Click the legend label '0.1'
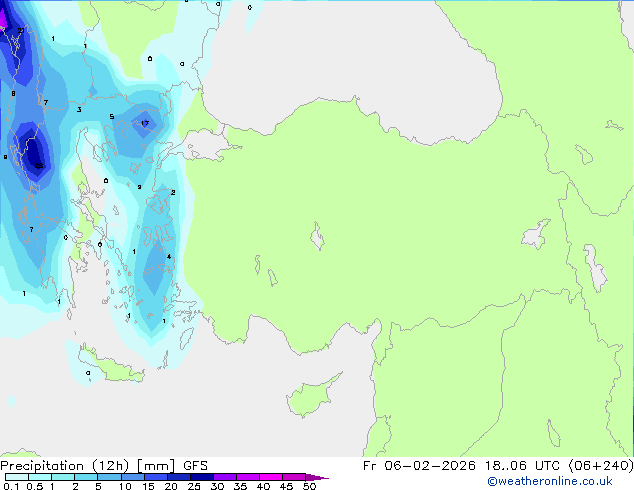The width and height of the screenshot is (634, 490). [11, 486]
